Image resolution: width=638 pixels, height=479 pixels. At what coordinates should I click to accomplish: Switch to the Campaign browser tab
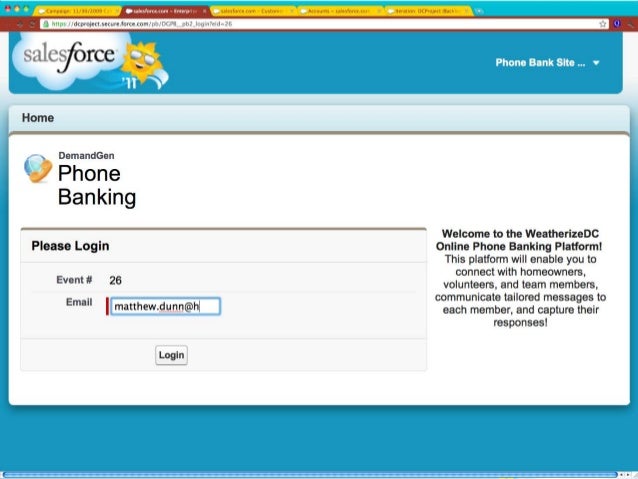77,11
